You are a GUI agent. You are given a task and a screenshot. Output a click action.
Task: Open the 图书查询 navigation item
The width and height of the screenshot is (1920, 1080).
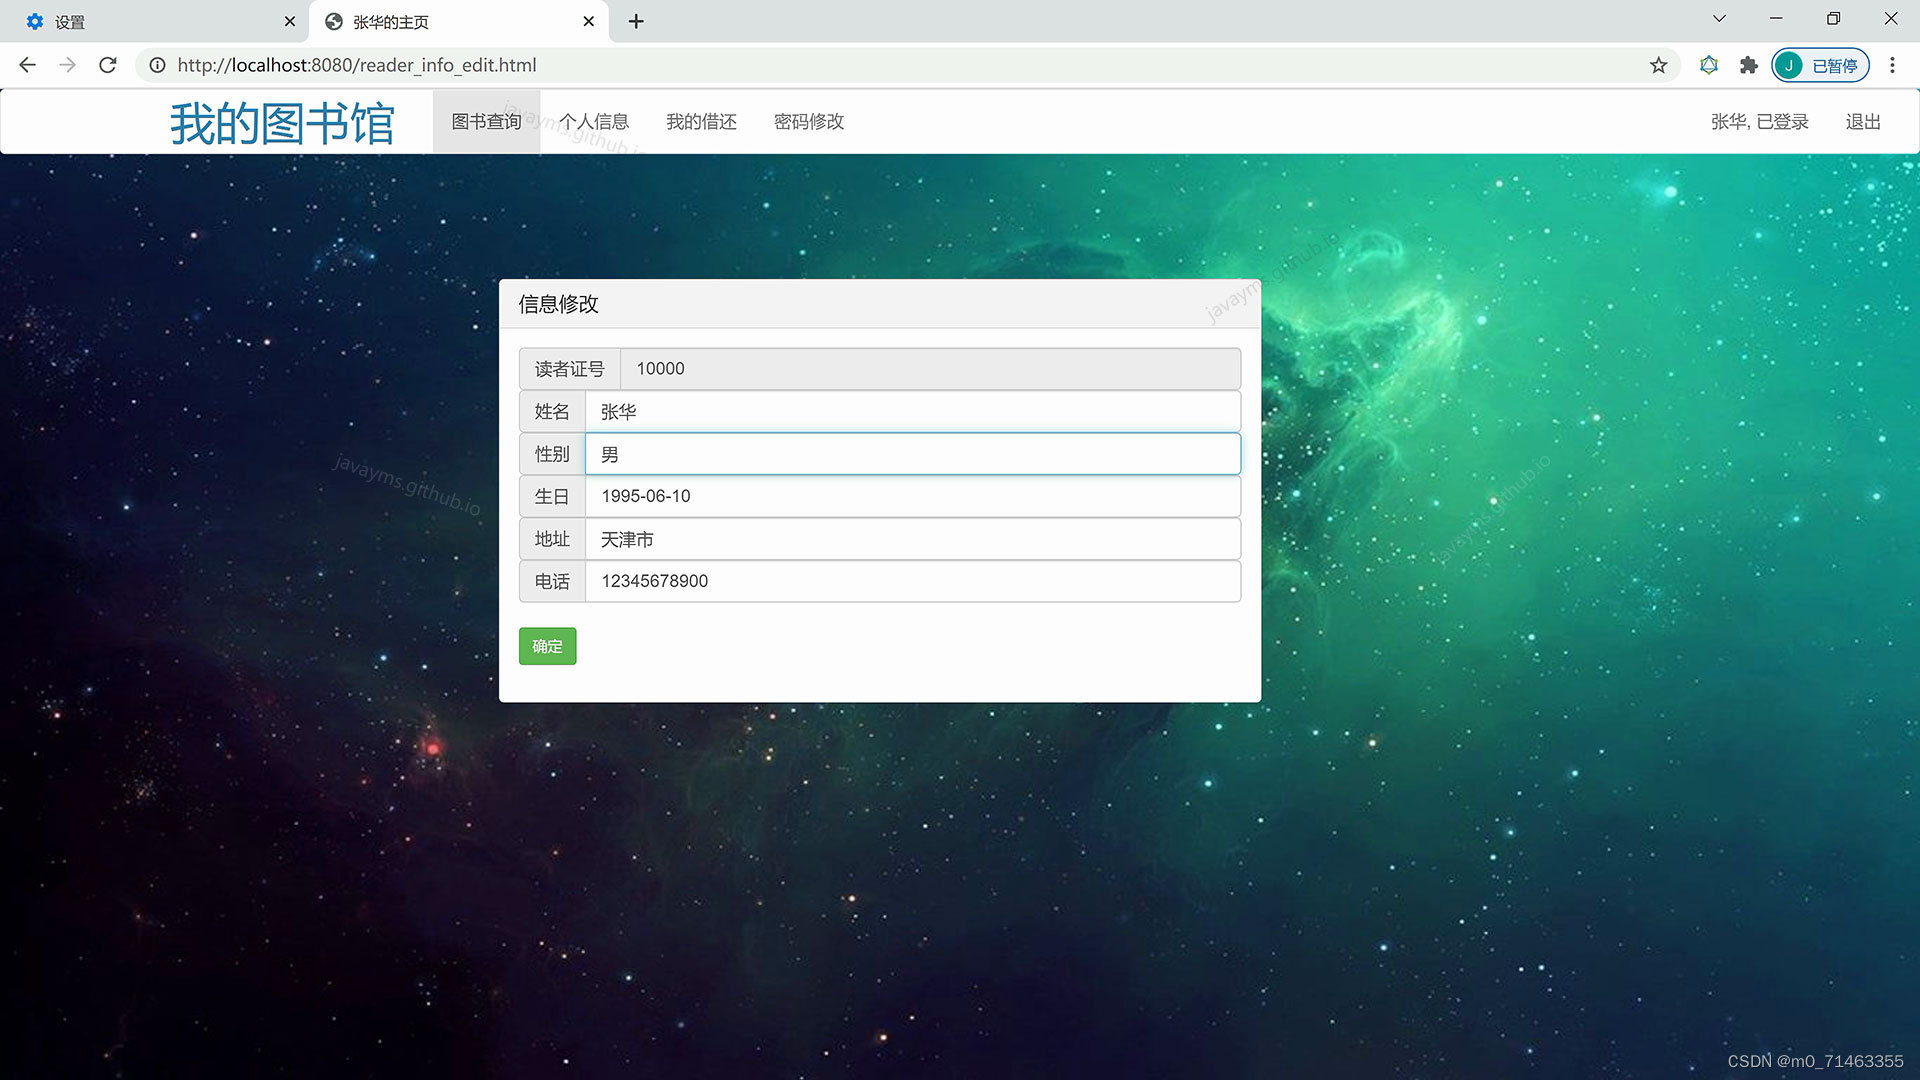486,122
